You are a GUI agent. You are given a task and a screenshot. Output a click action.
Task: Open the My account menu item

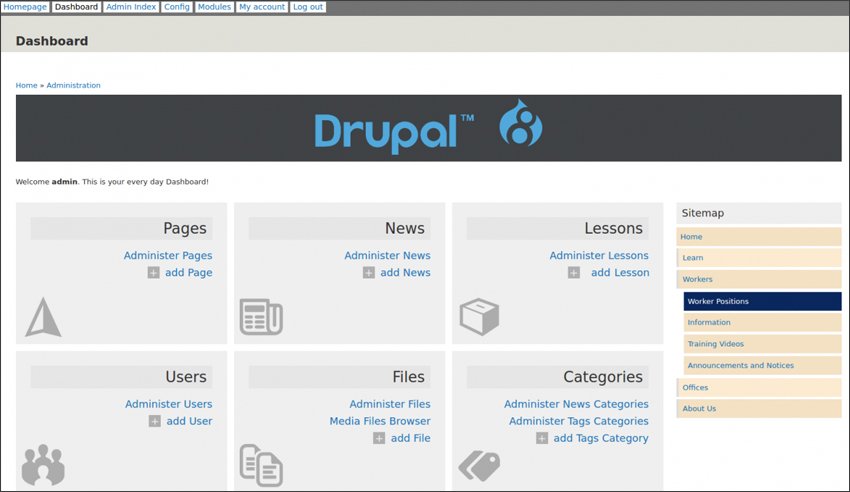point(262,7)
